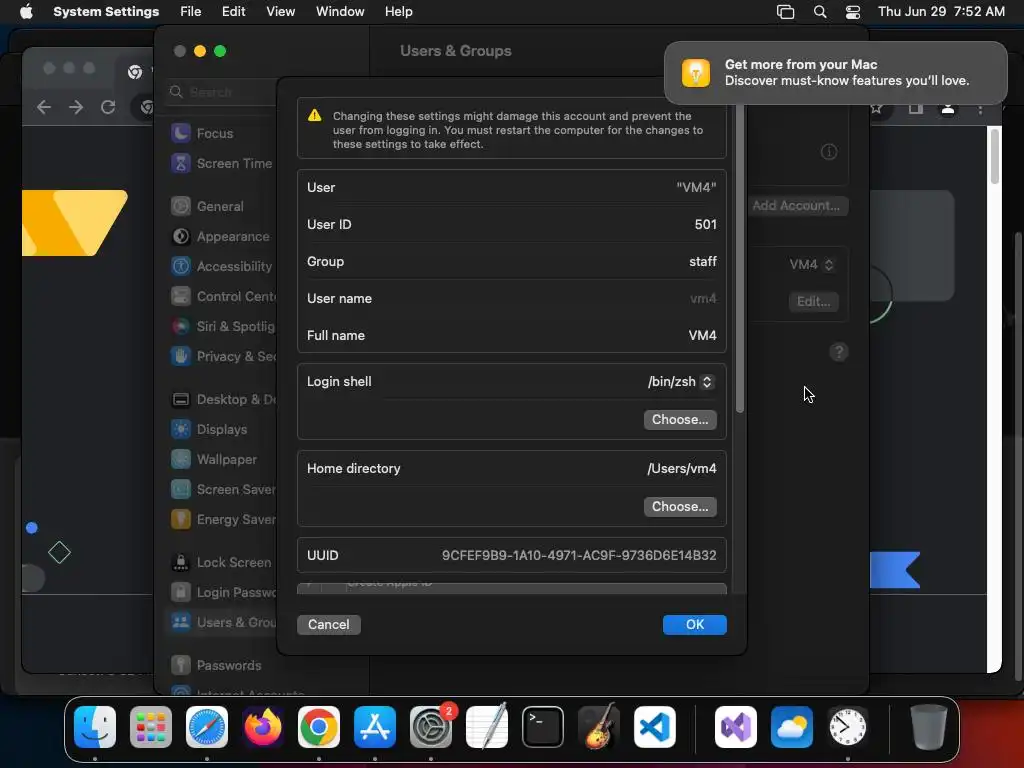The height and width of the screenshot is (768, 1024).
Task: Open the Weather app in Dock
Action: point(792,727)
